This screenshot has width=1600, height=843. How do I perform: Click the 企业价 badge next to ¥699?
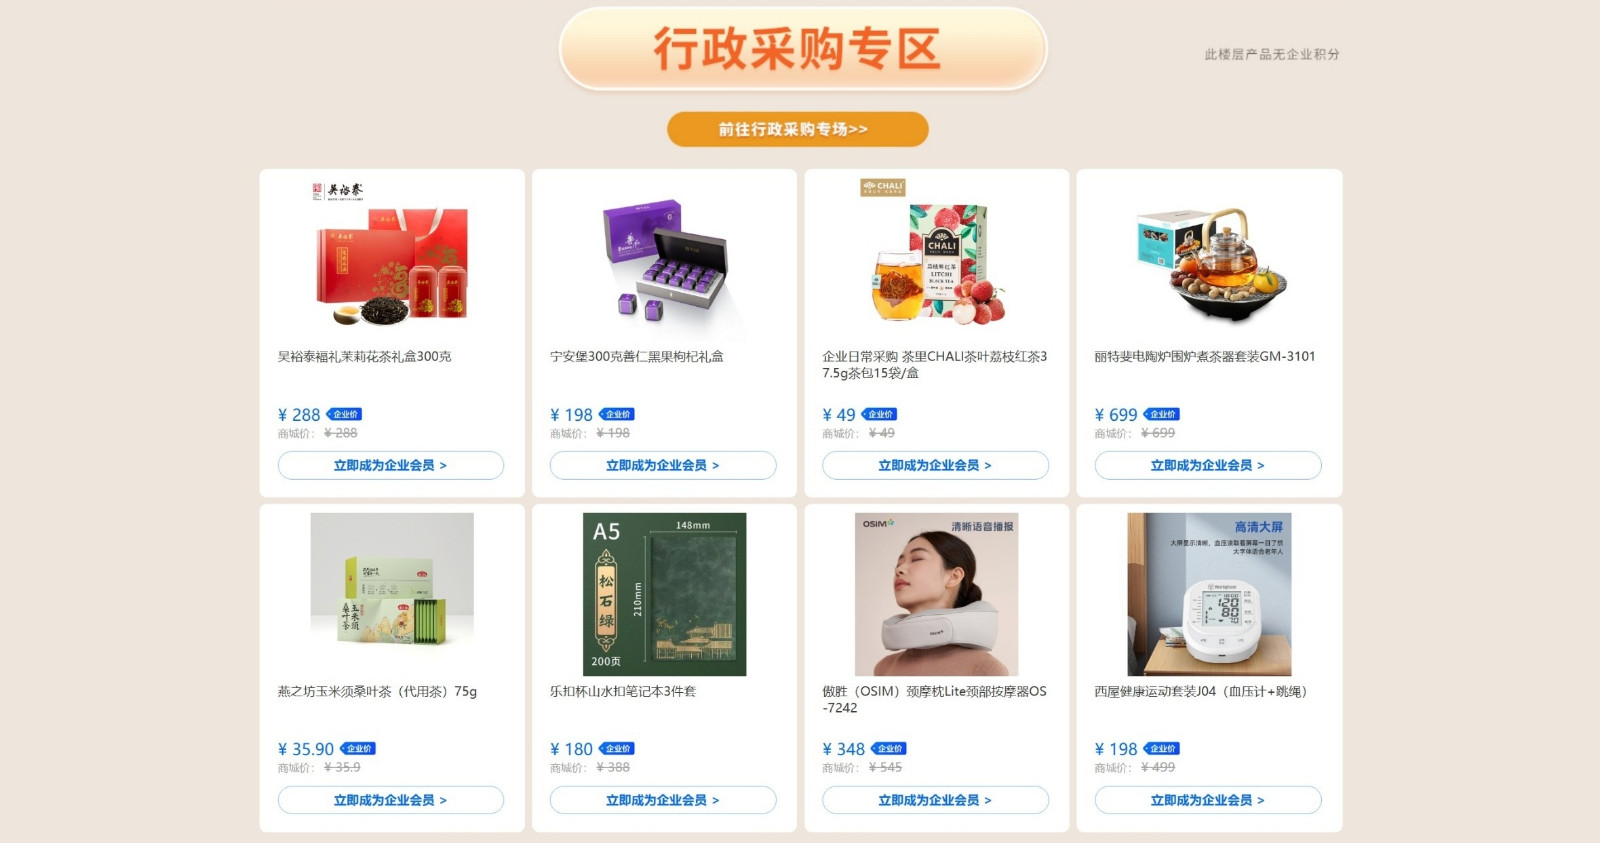(x=1162, y=414)
